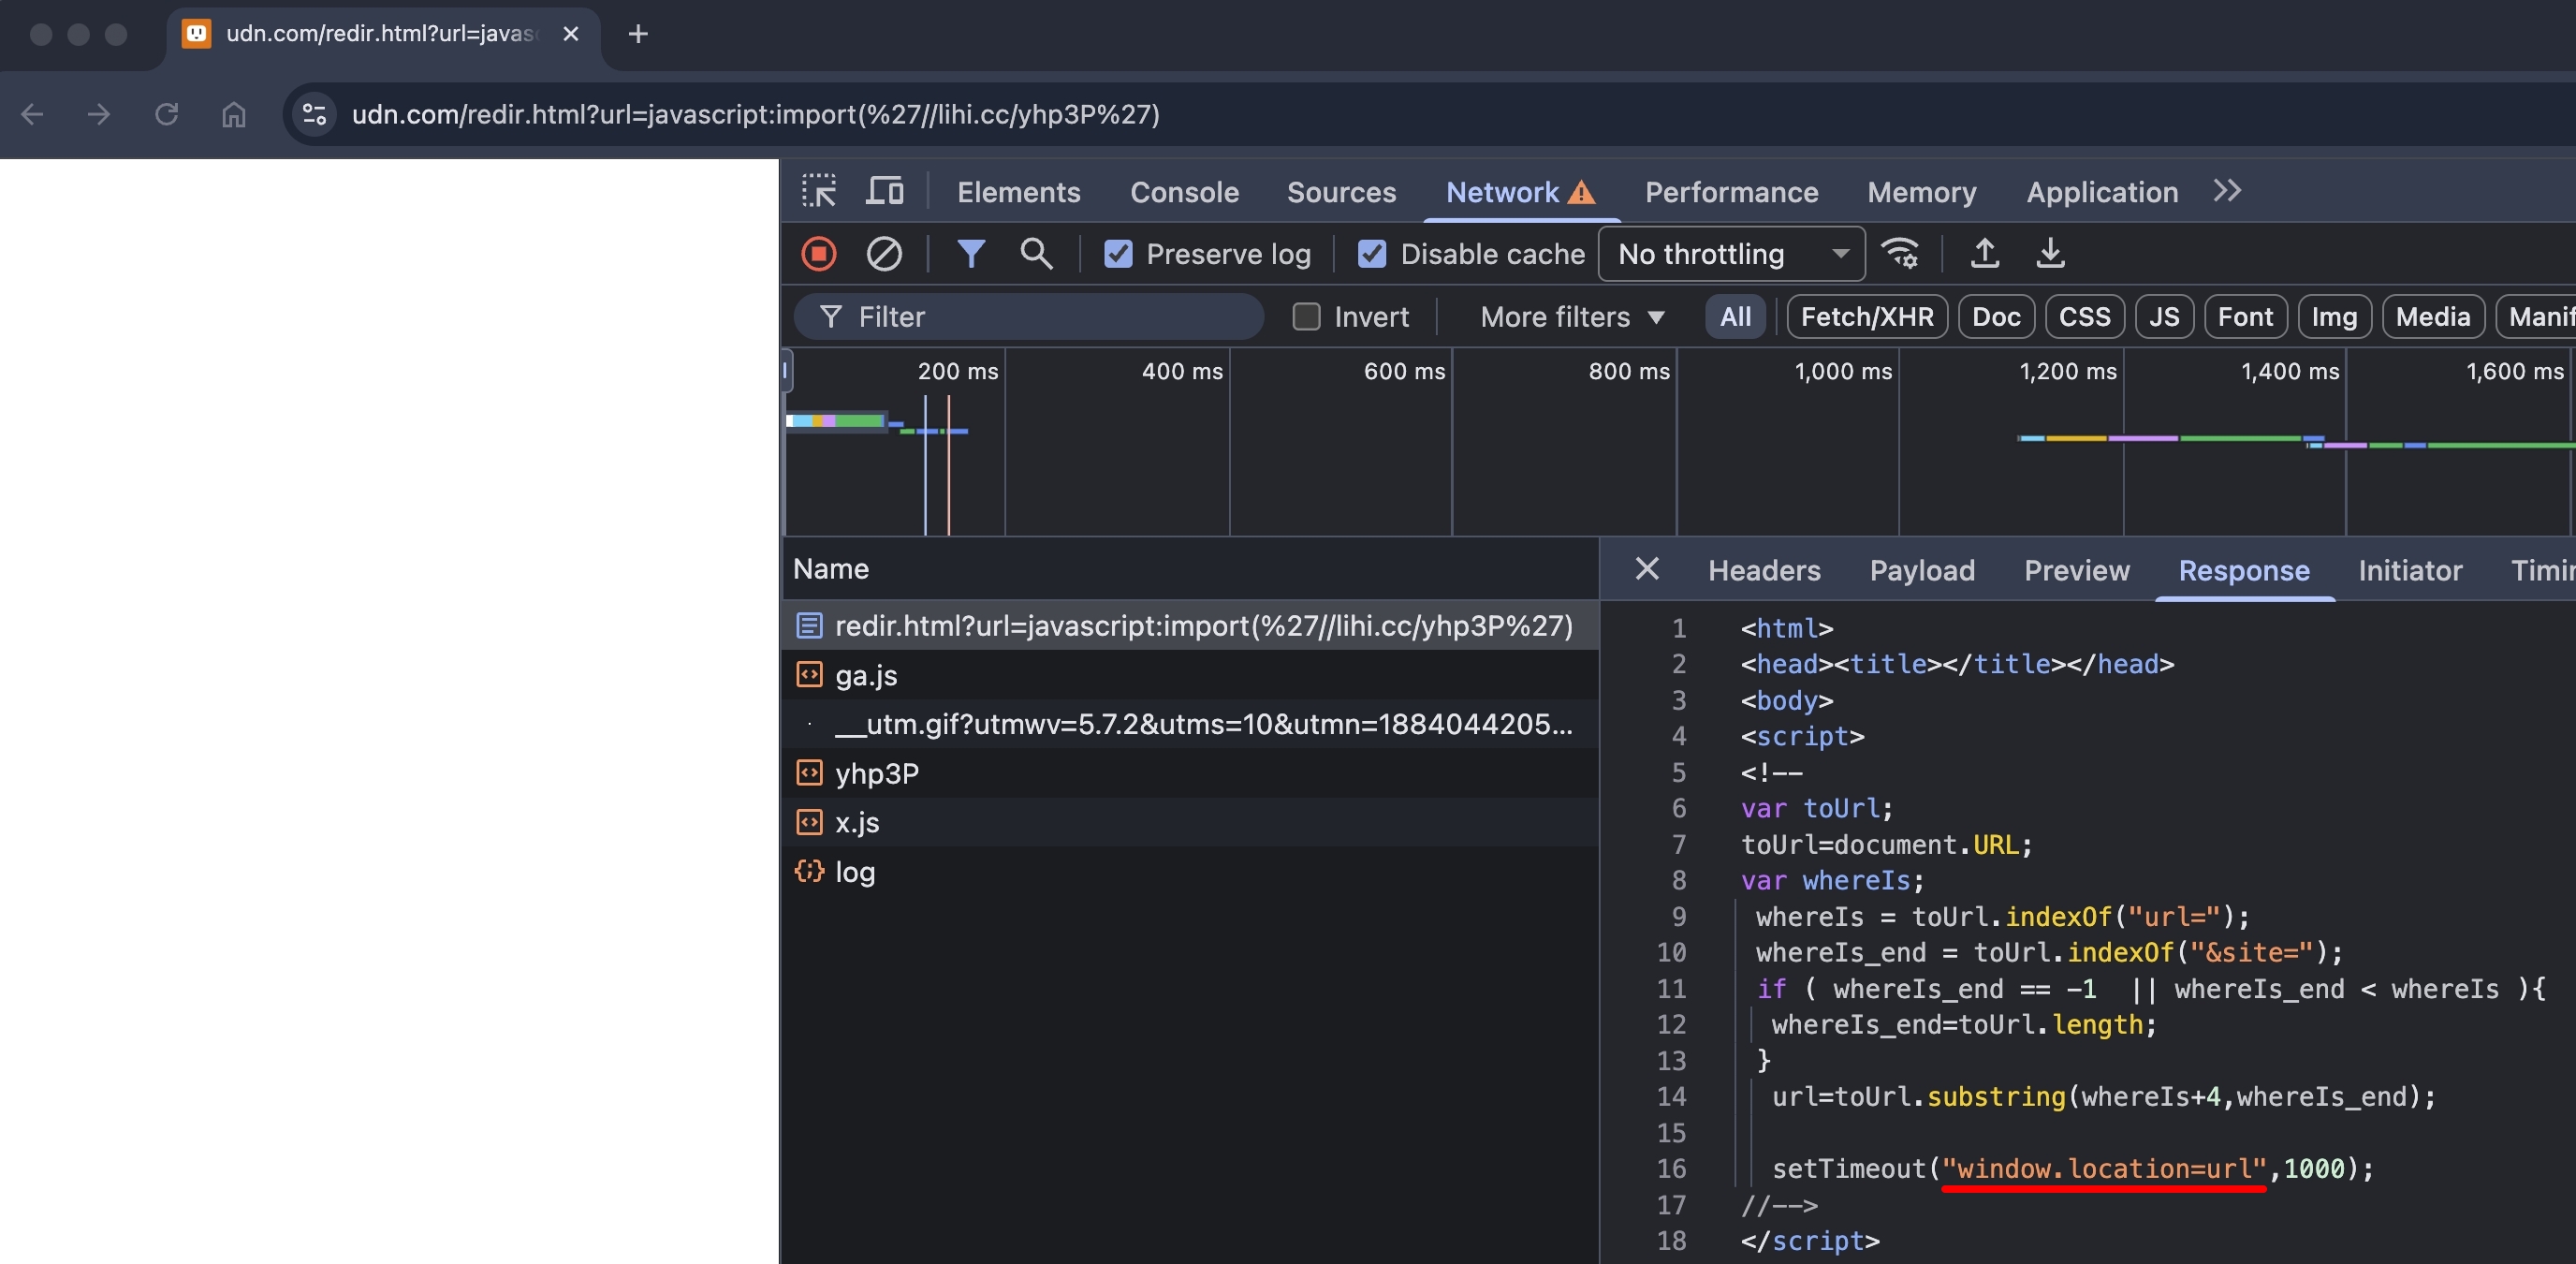
Task: Select the yhp3P request row
Action: (1190, 773)
